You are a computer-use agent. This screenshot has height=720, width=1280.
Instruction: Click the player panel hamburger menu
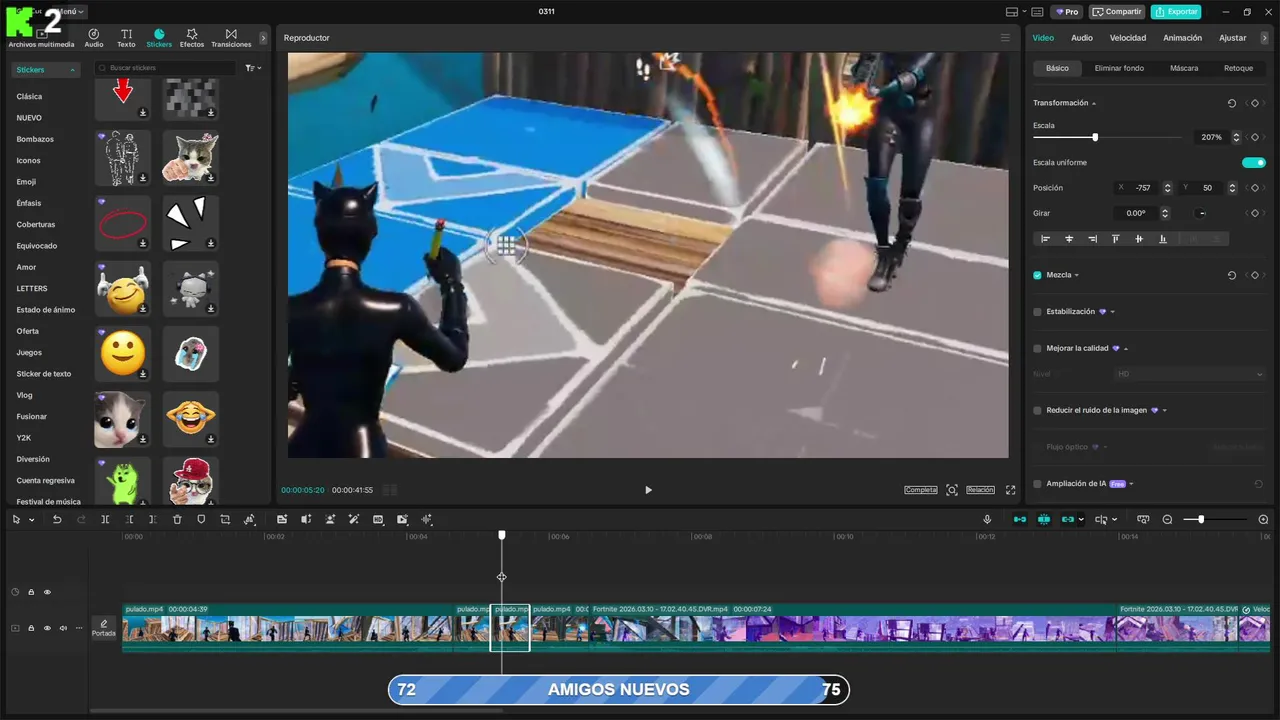1005,38
